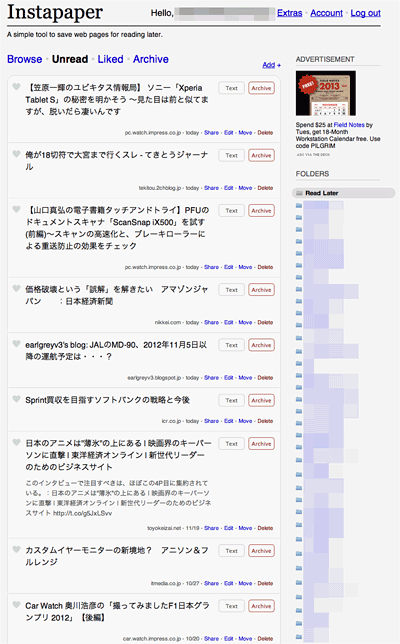Open the Xperia Tablet S article title
Image resolution: width=400 pixels, height=644 pixels.
click(117, 100)
